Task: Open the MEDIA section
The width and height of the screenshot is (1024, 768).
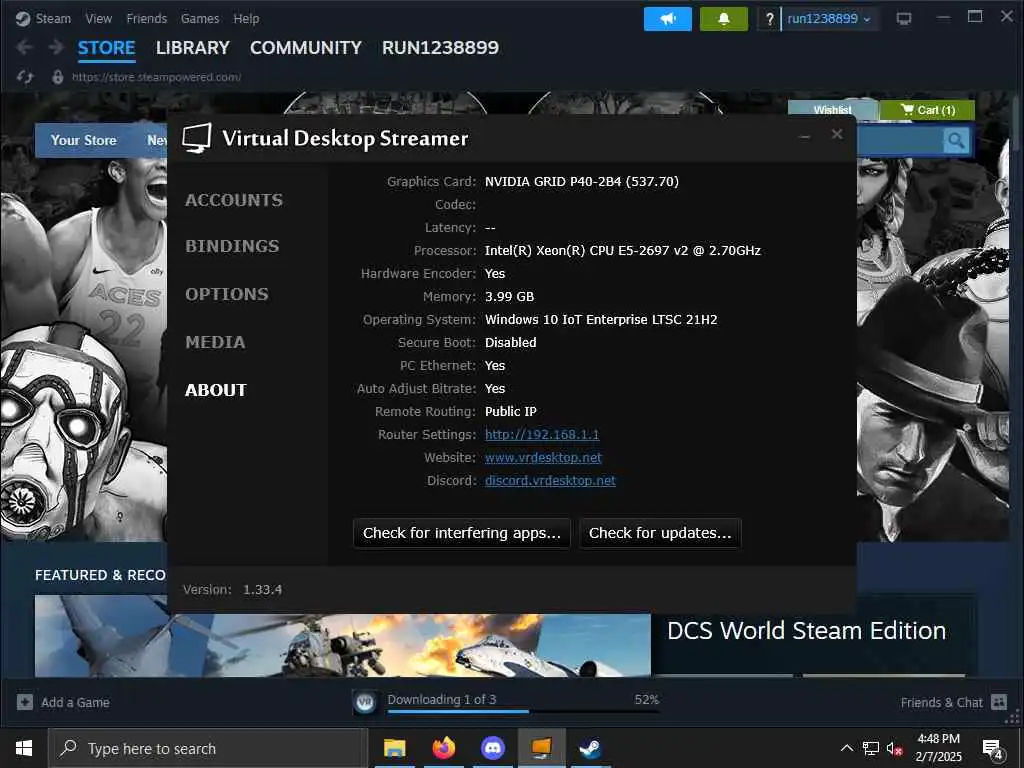Action: pos(215,342)
